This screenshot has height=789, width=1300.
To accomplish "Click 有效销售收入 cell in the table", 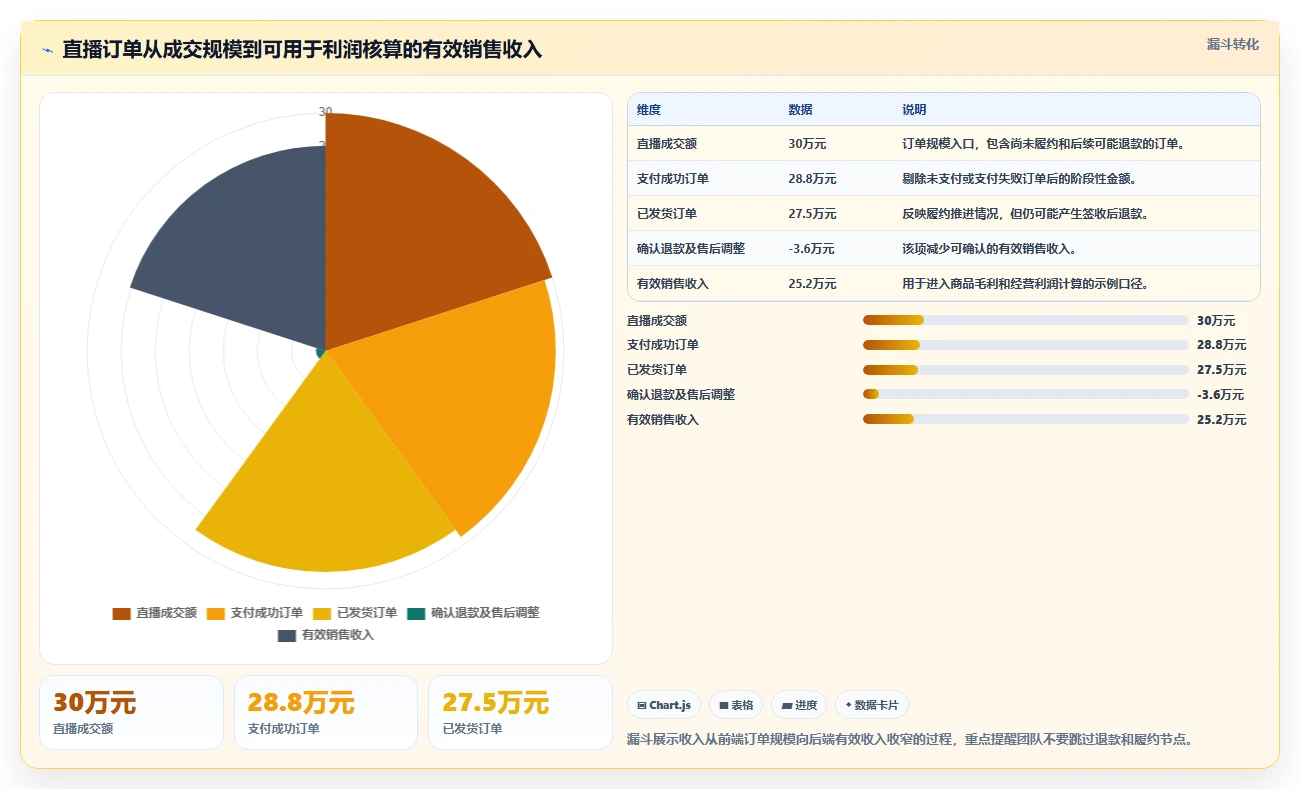I will [673, 284].
